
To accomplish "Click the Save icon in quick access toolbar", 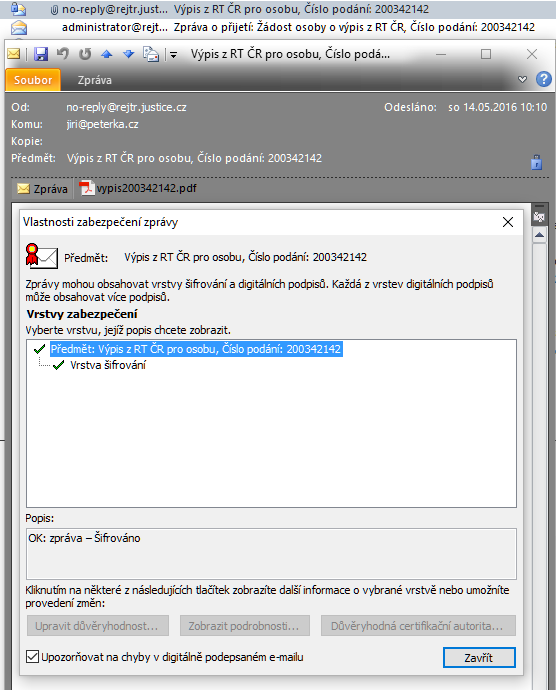I will (x=41, y=54).
